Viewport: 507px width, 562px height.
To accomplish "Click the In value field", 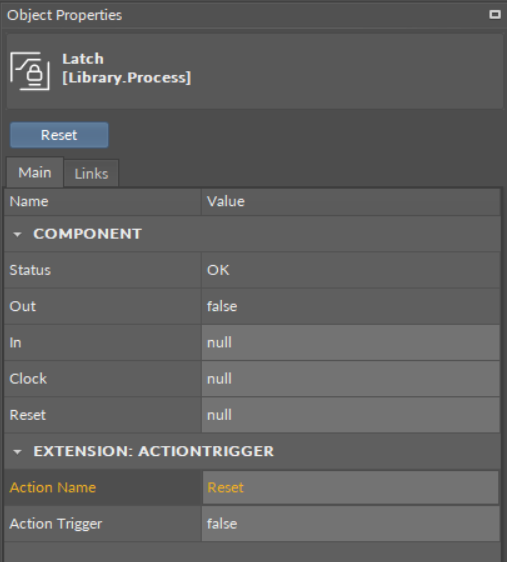I will (351, 343).
